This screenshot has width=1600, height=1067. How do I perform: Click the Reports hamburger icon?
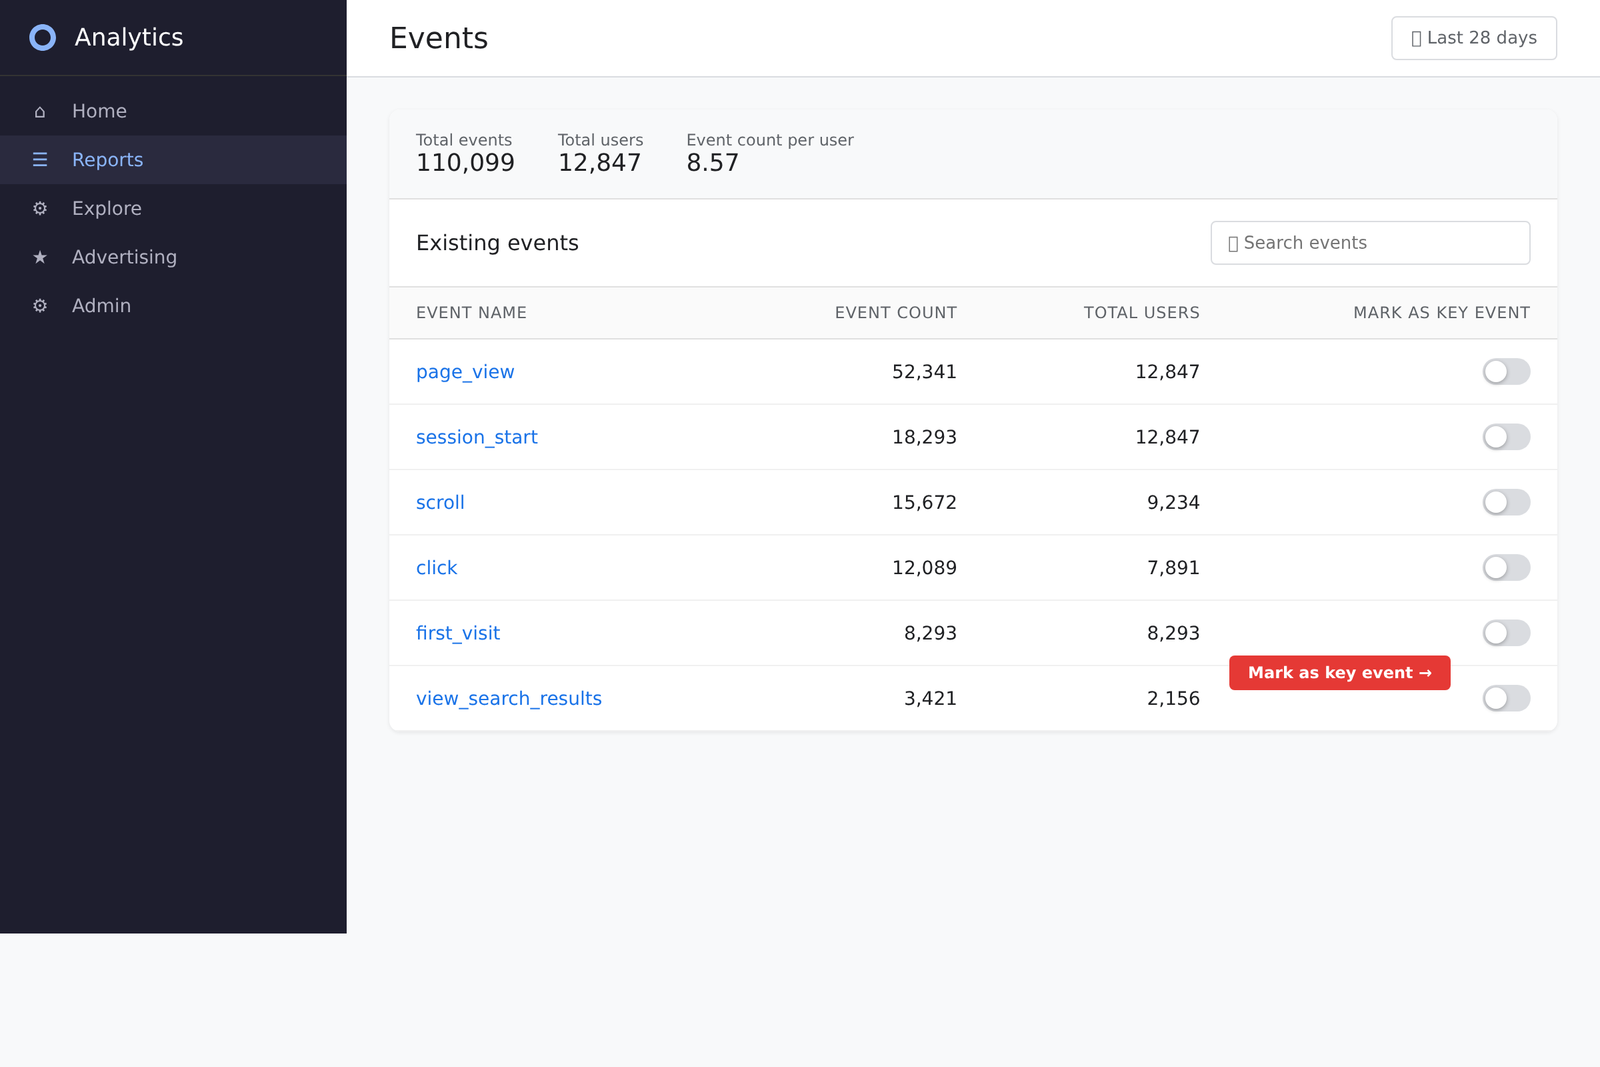pyautogui.click(x=40, y=159)
